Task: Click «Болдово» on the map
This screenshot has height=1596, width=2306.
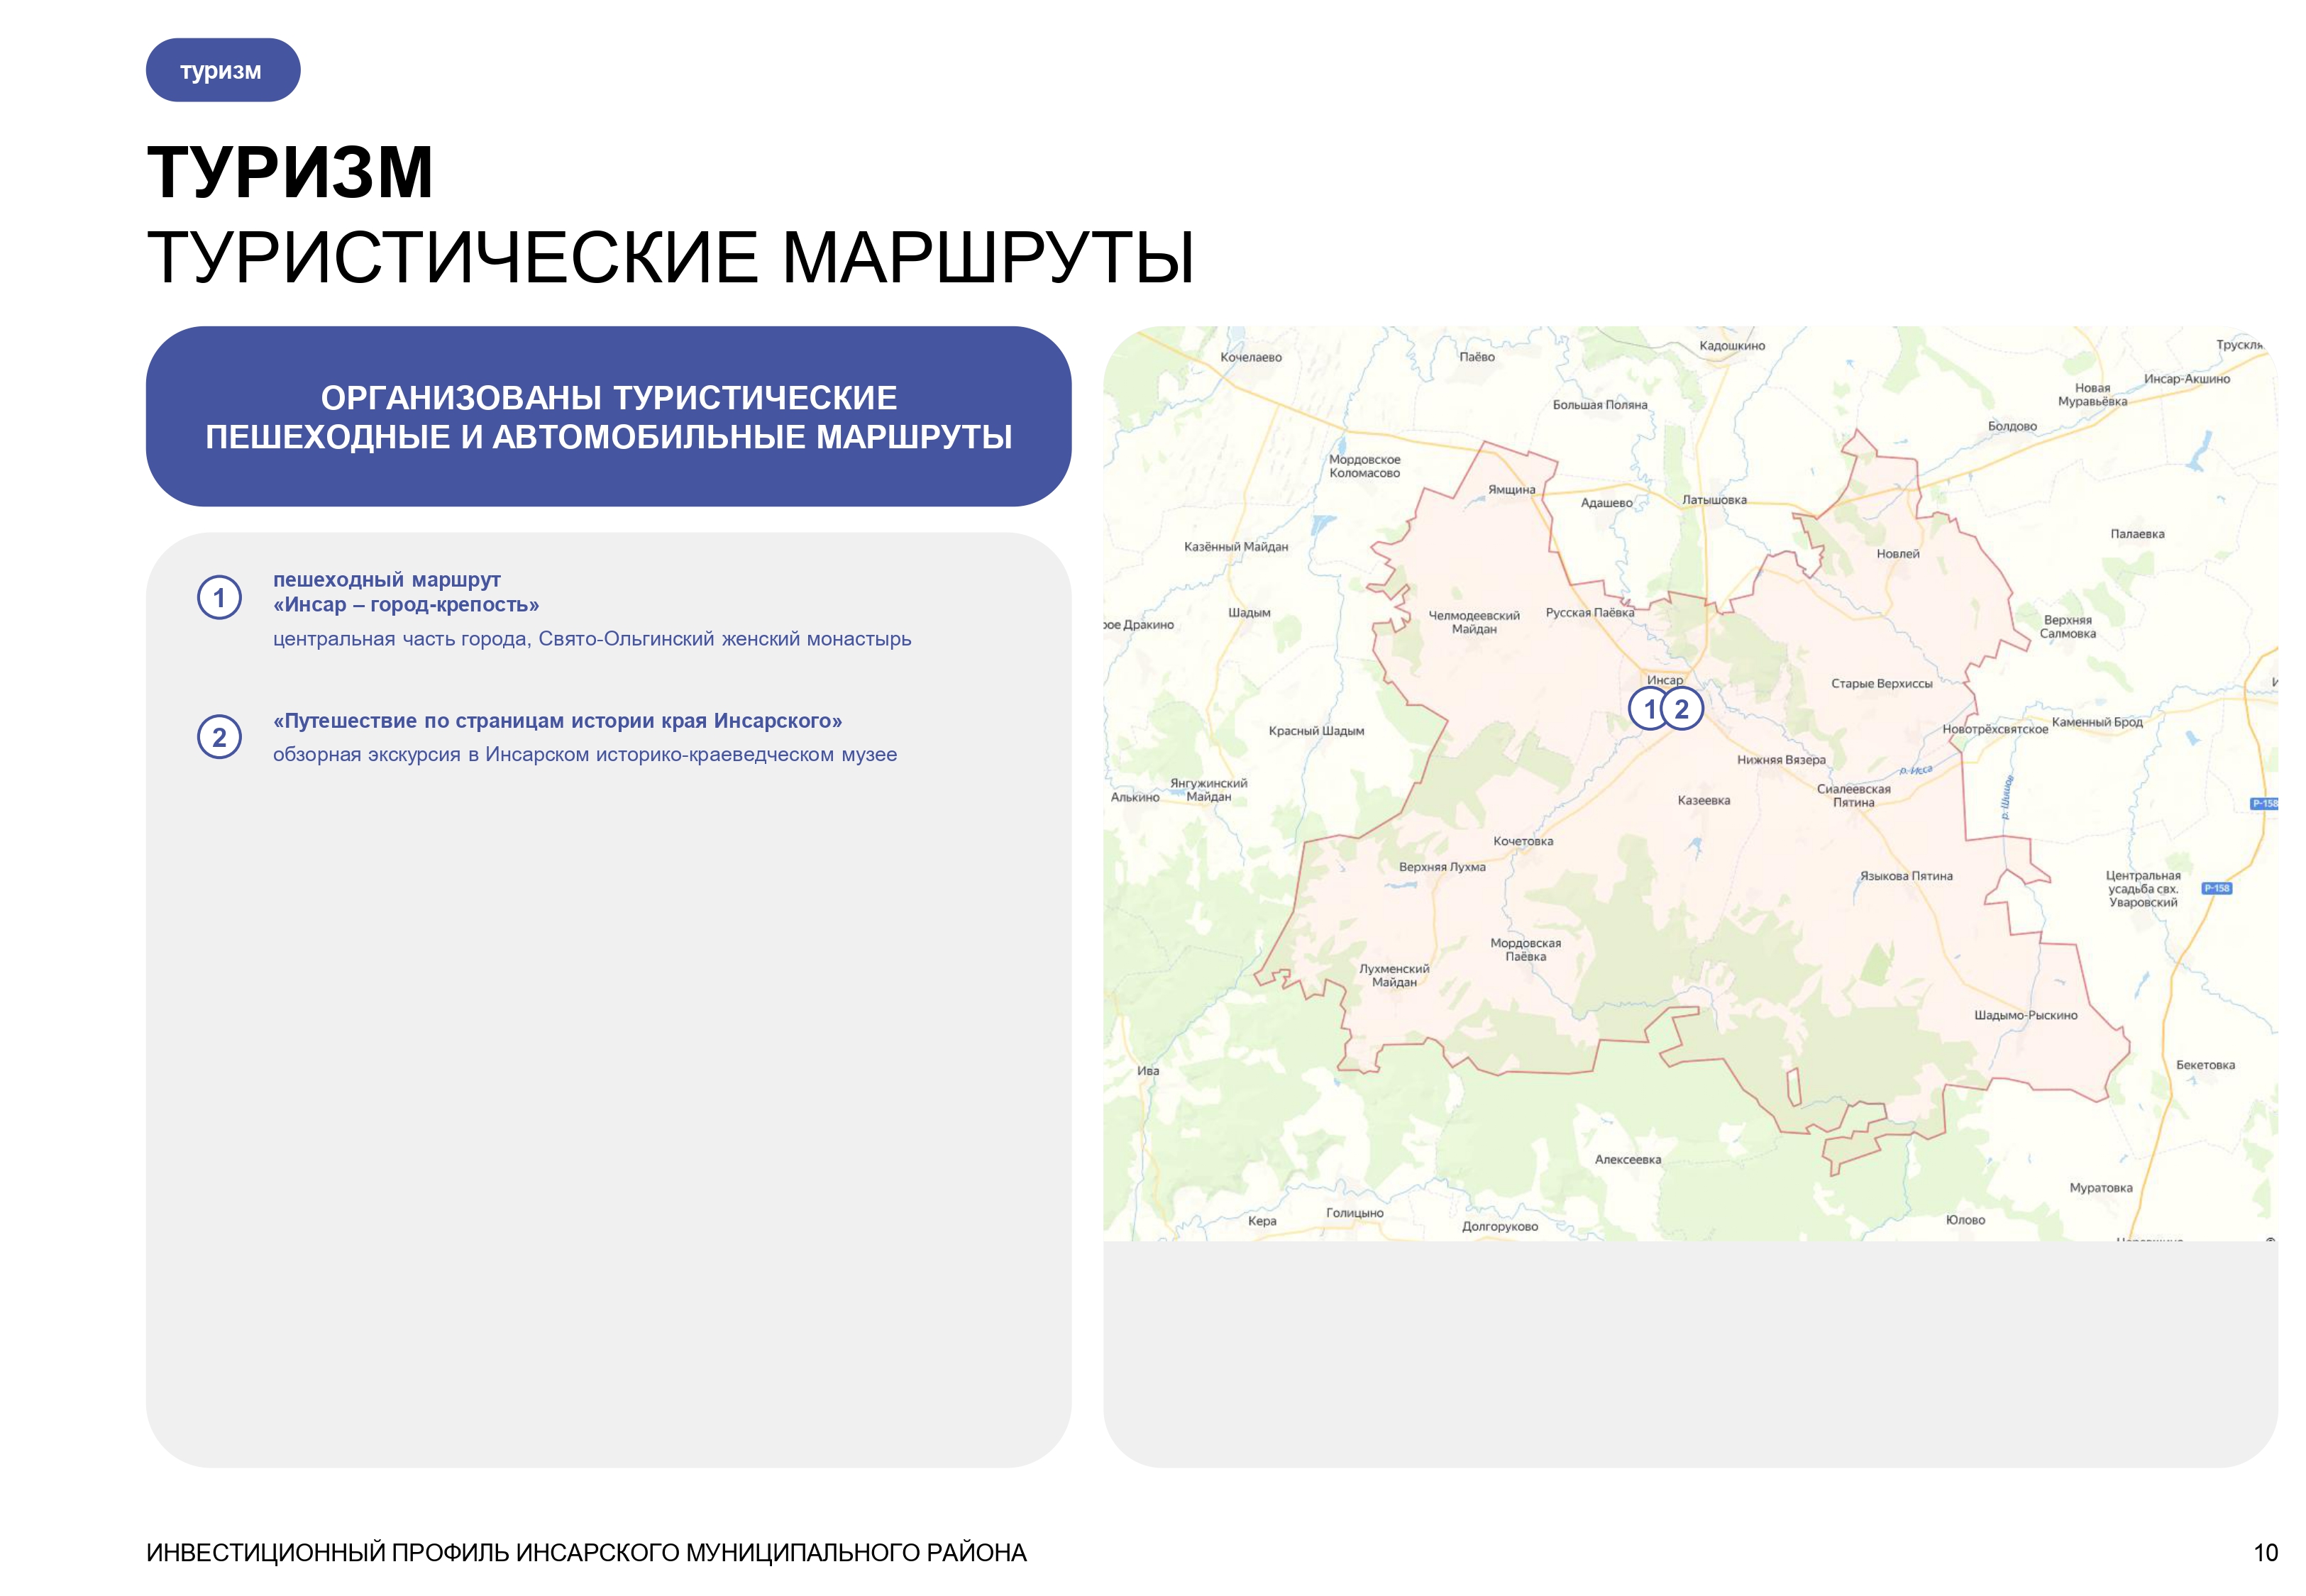Action: [x=2012, y=426]
